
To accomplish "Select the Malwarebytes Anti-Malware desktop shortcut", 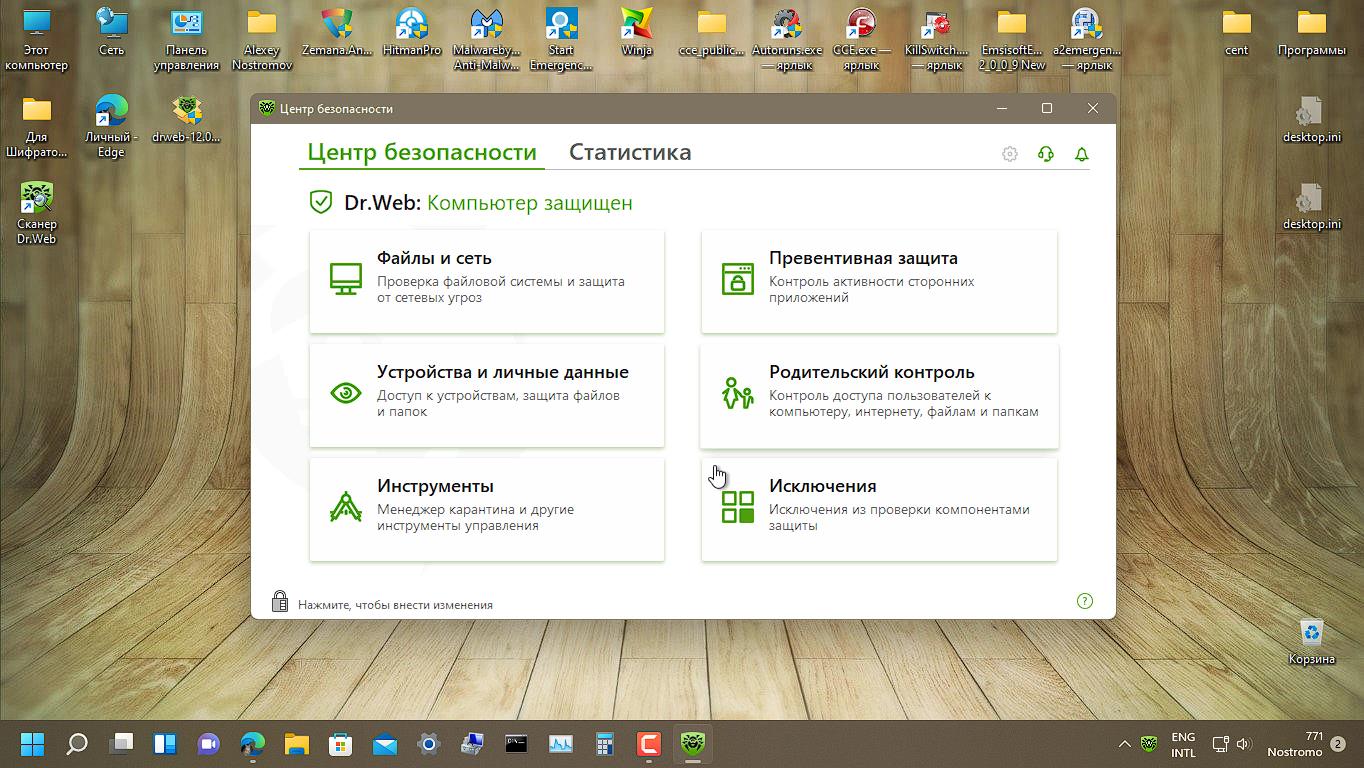I will click(486, 39).
